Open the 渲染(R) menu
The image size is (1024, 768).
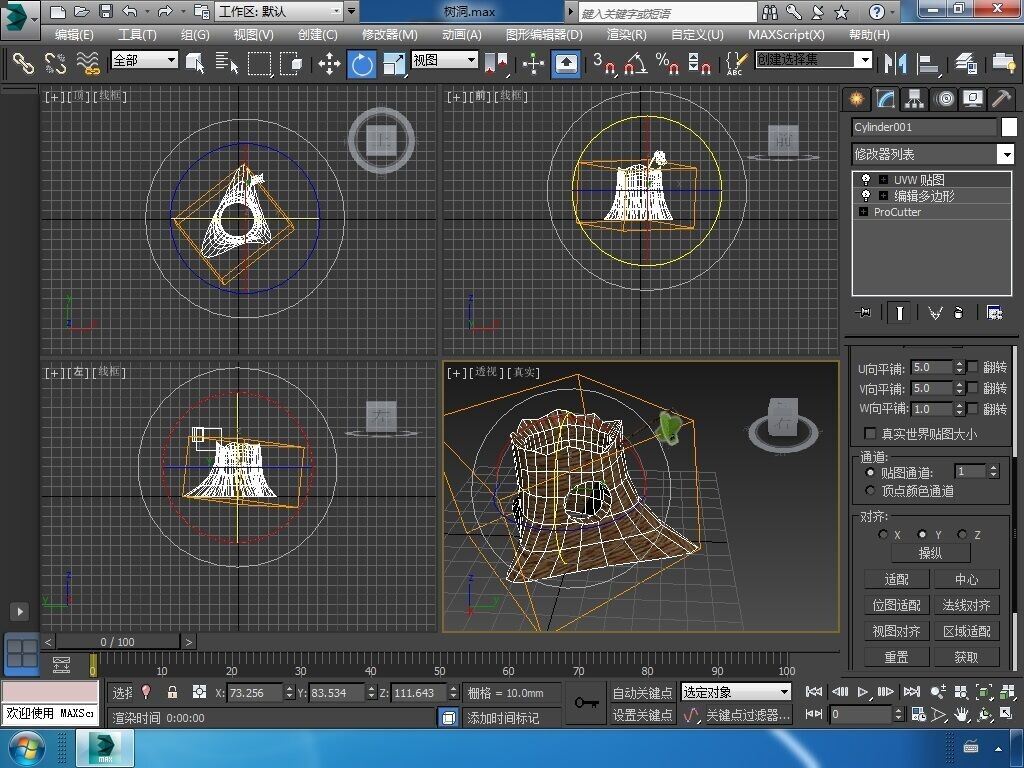tap(626, 34)
